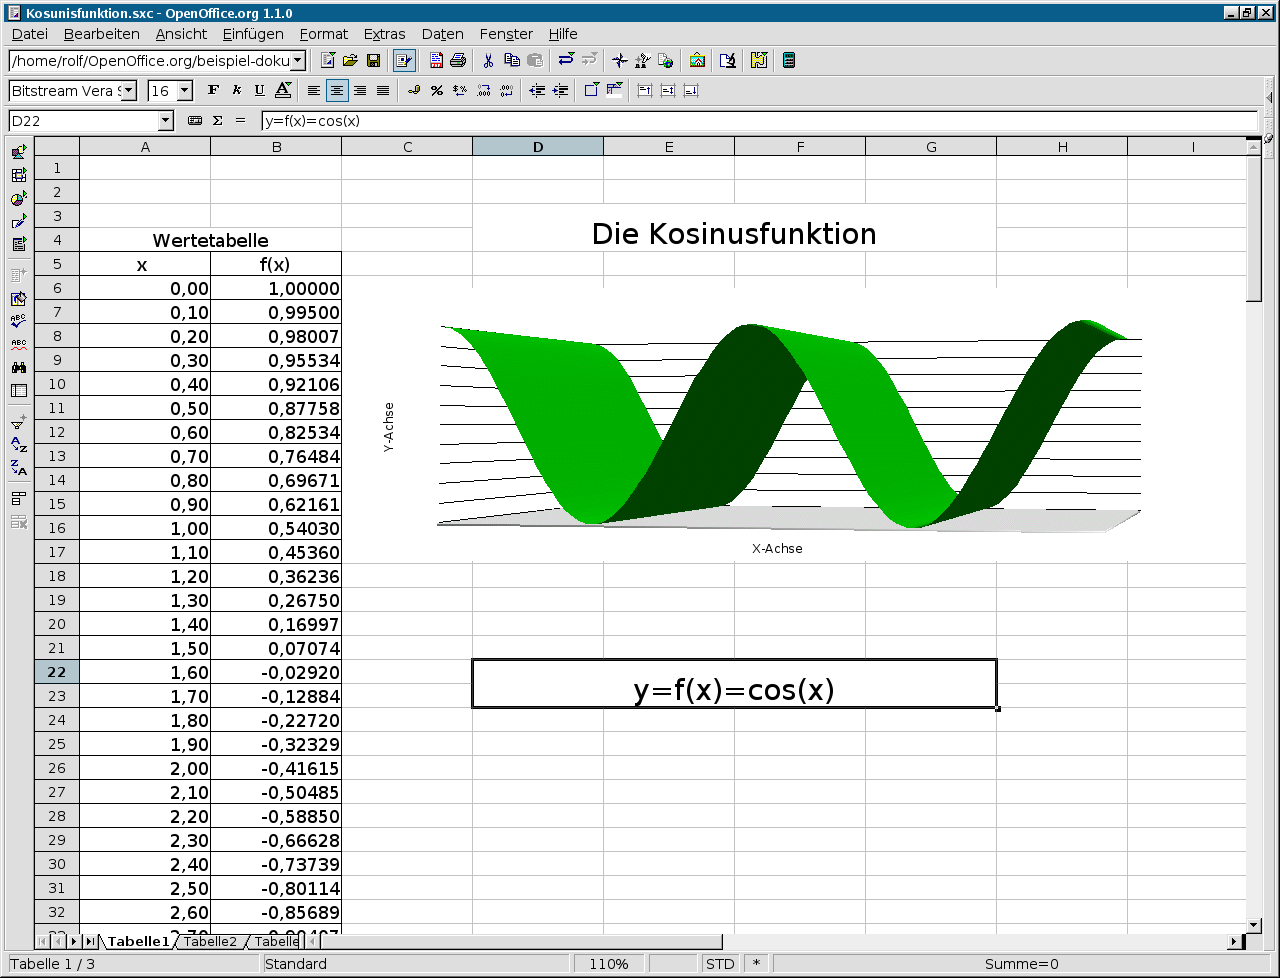This screenshot has width=1280, height=978.
Task: Click the Cut scissors icon
Action: point(488,61)
